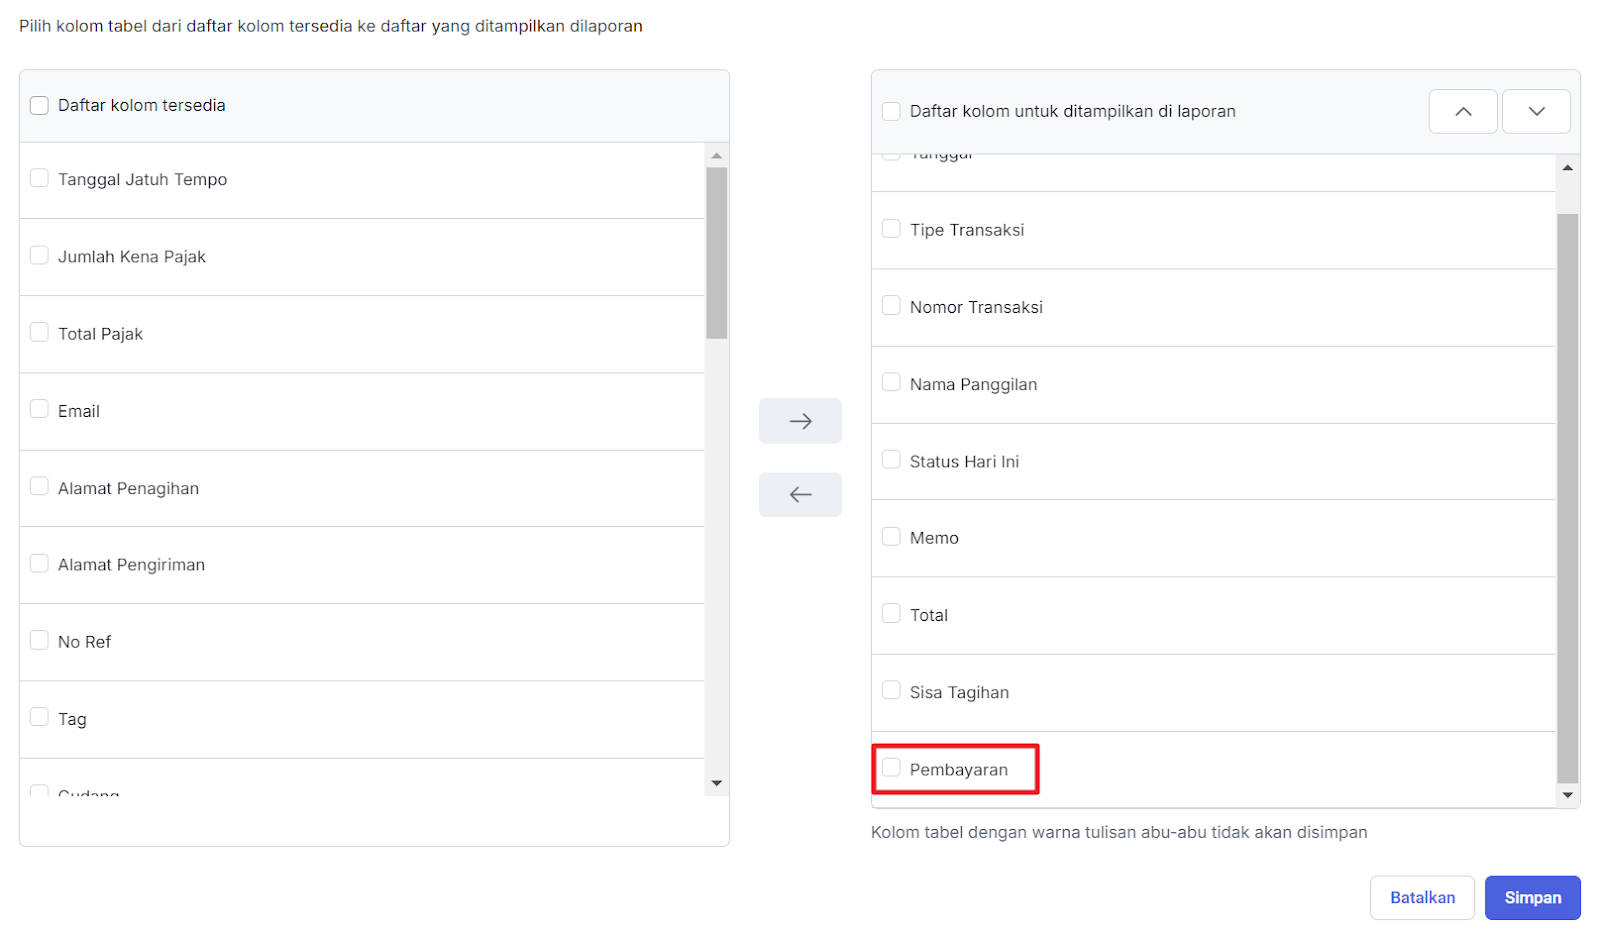The image size is (1600, 933).
Task: Click the 'Pembayaran' label text
Action: coord(959,770)
